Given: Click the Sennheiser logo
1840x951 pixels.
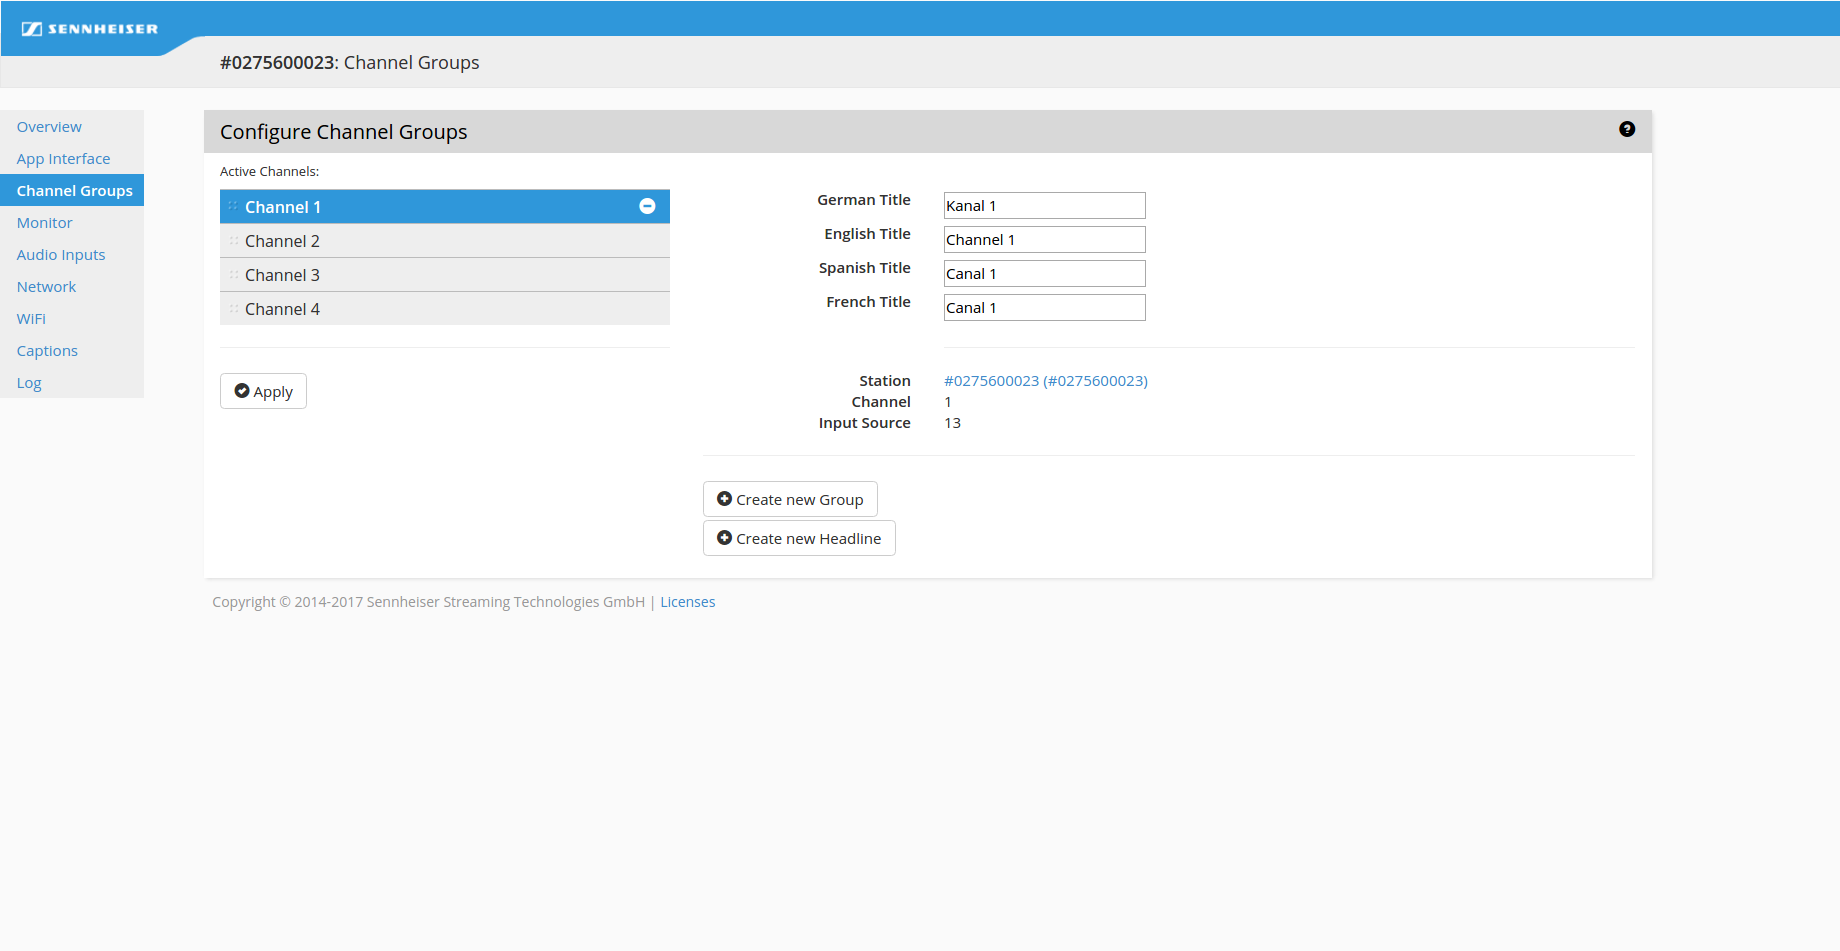Looking at the screenshot, I should 90,29.
